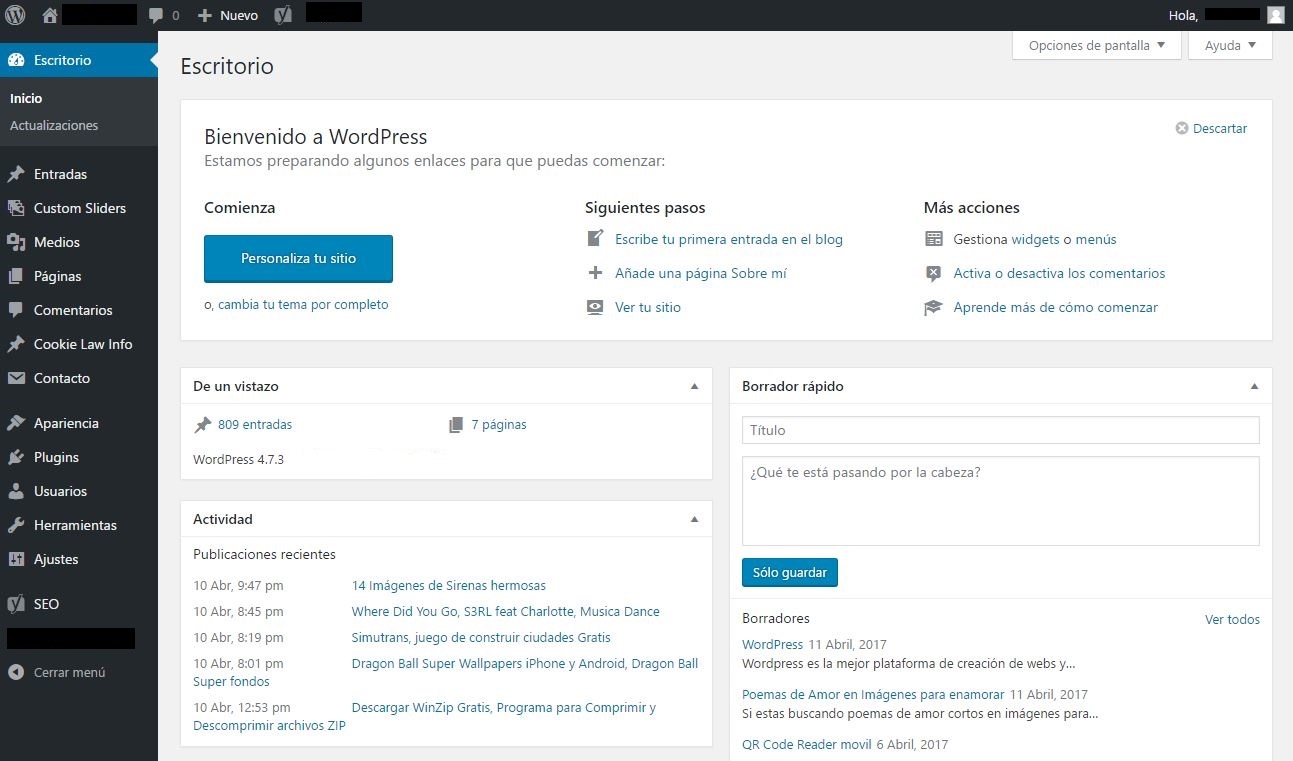Open post 14 Imágenes de Sirenas hermosas
The height and width of the screenshot is (761, 1293).
coord(449,585)
